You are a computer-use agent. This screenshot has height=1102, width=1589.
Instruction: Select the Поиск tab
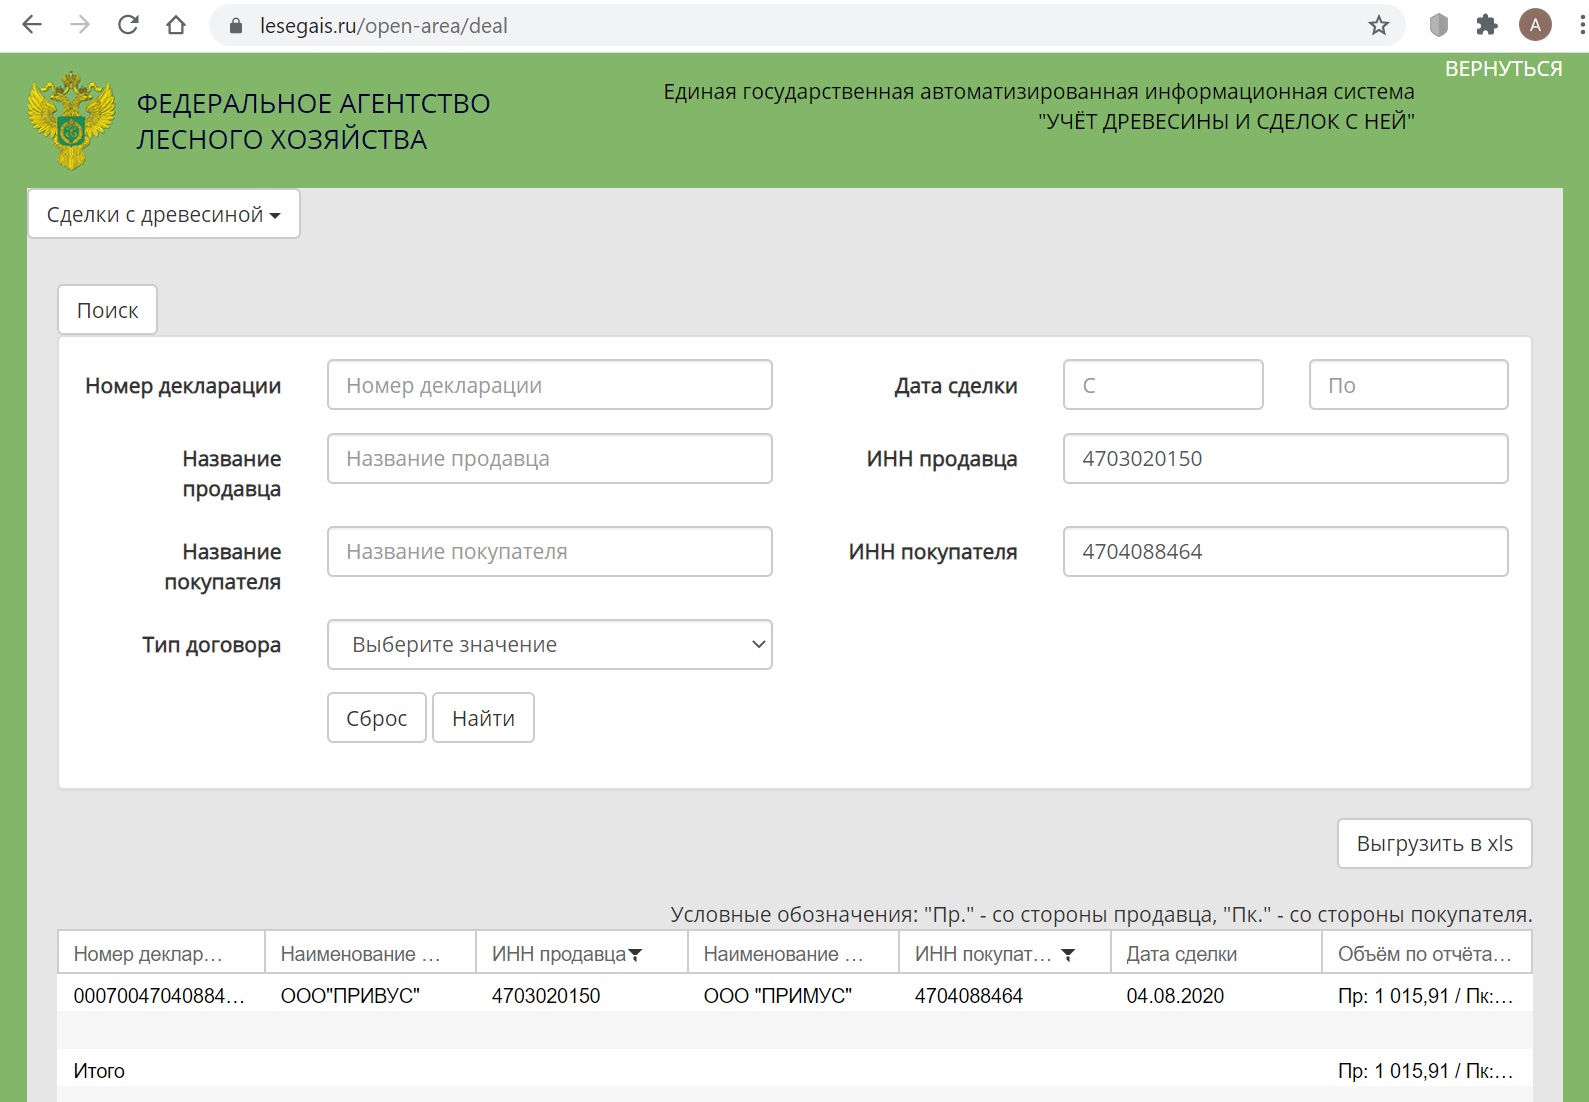107,311
